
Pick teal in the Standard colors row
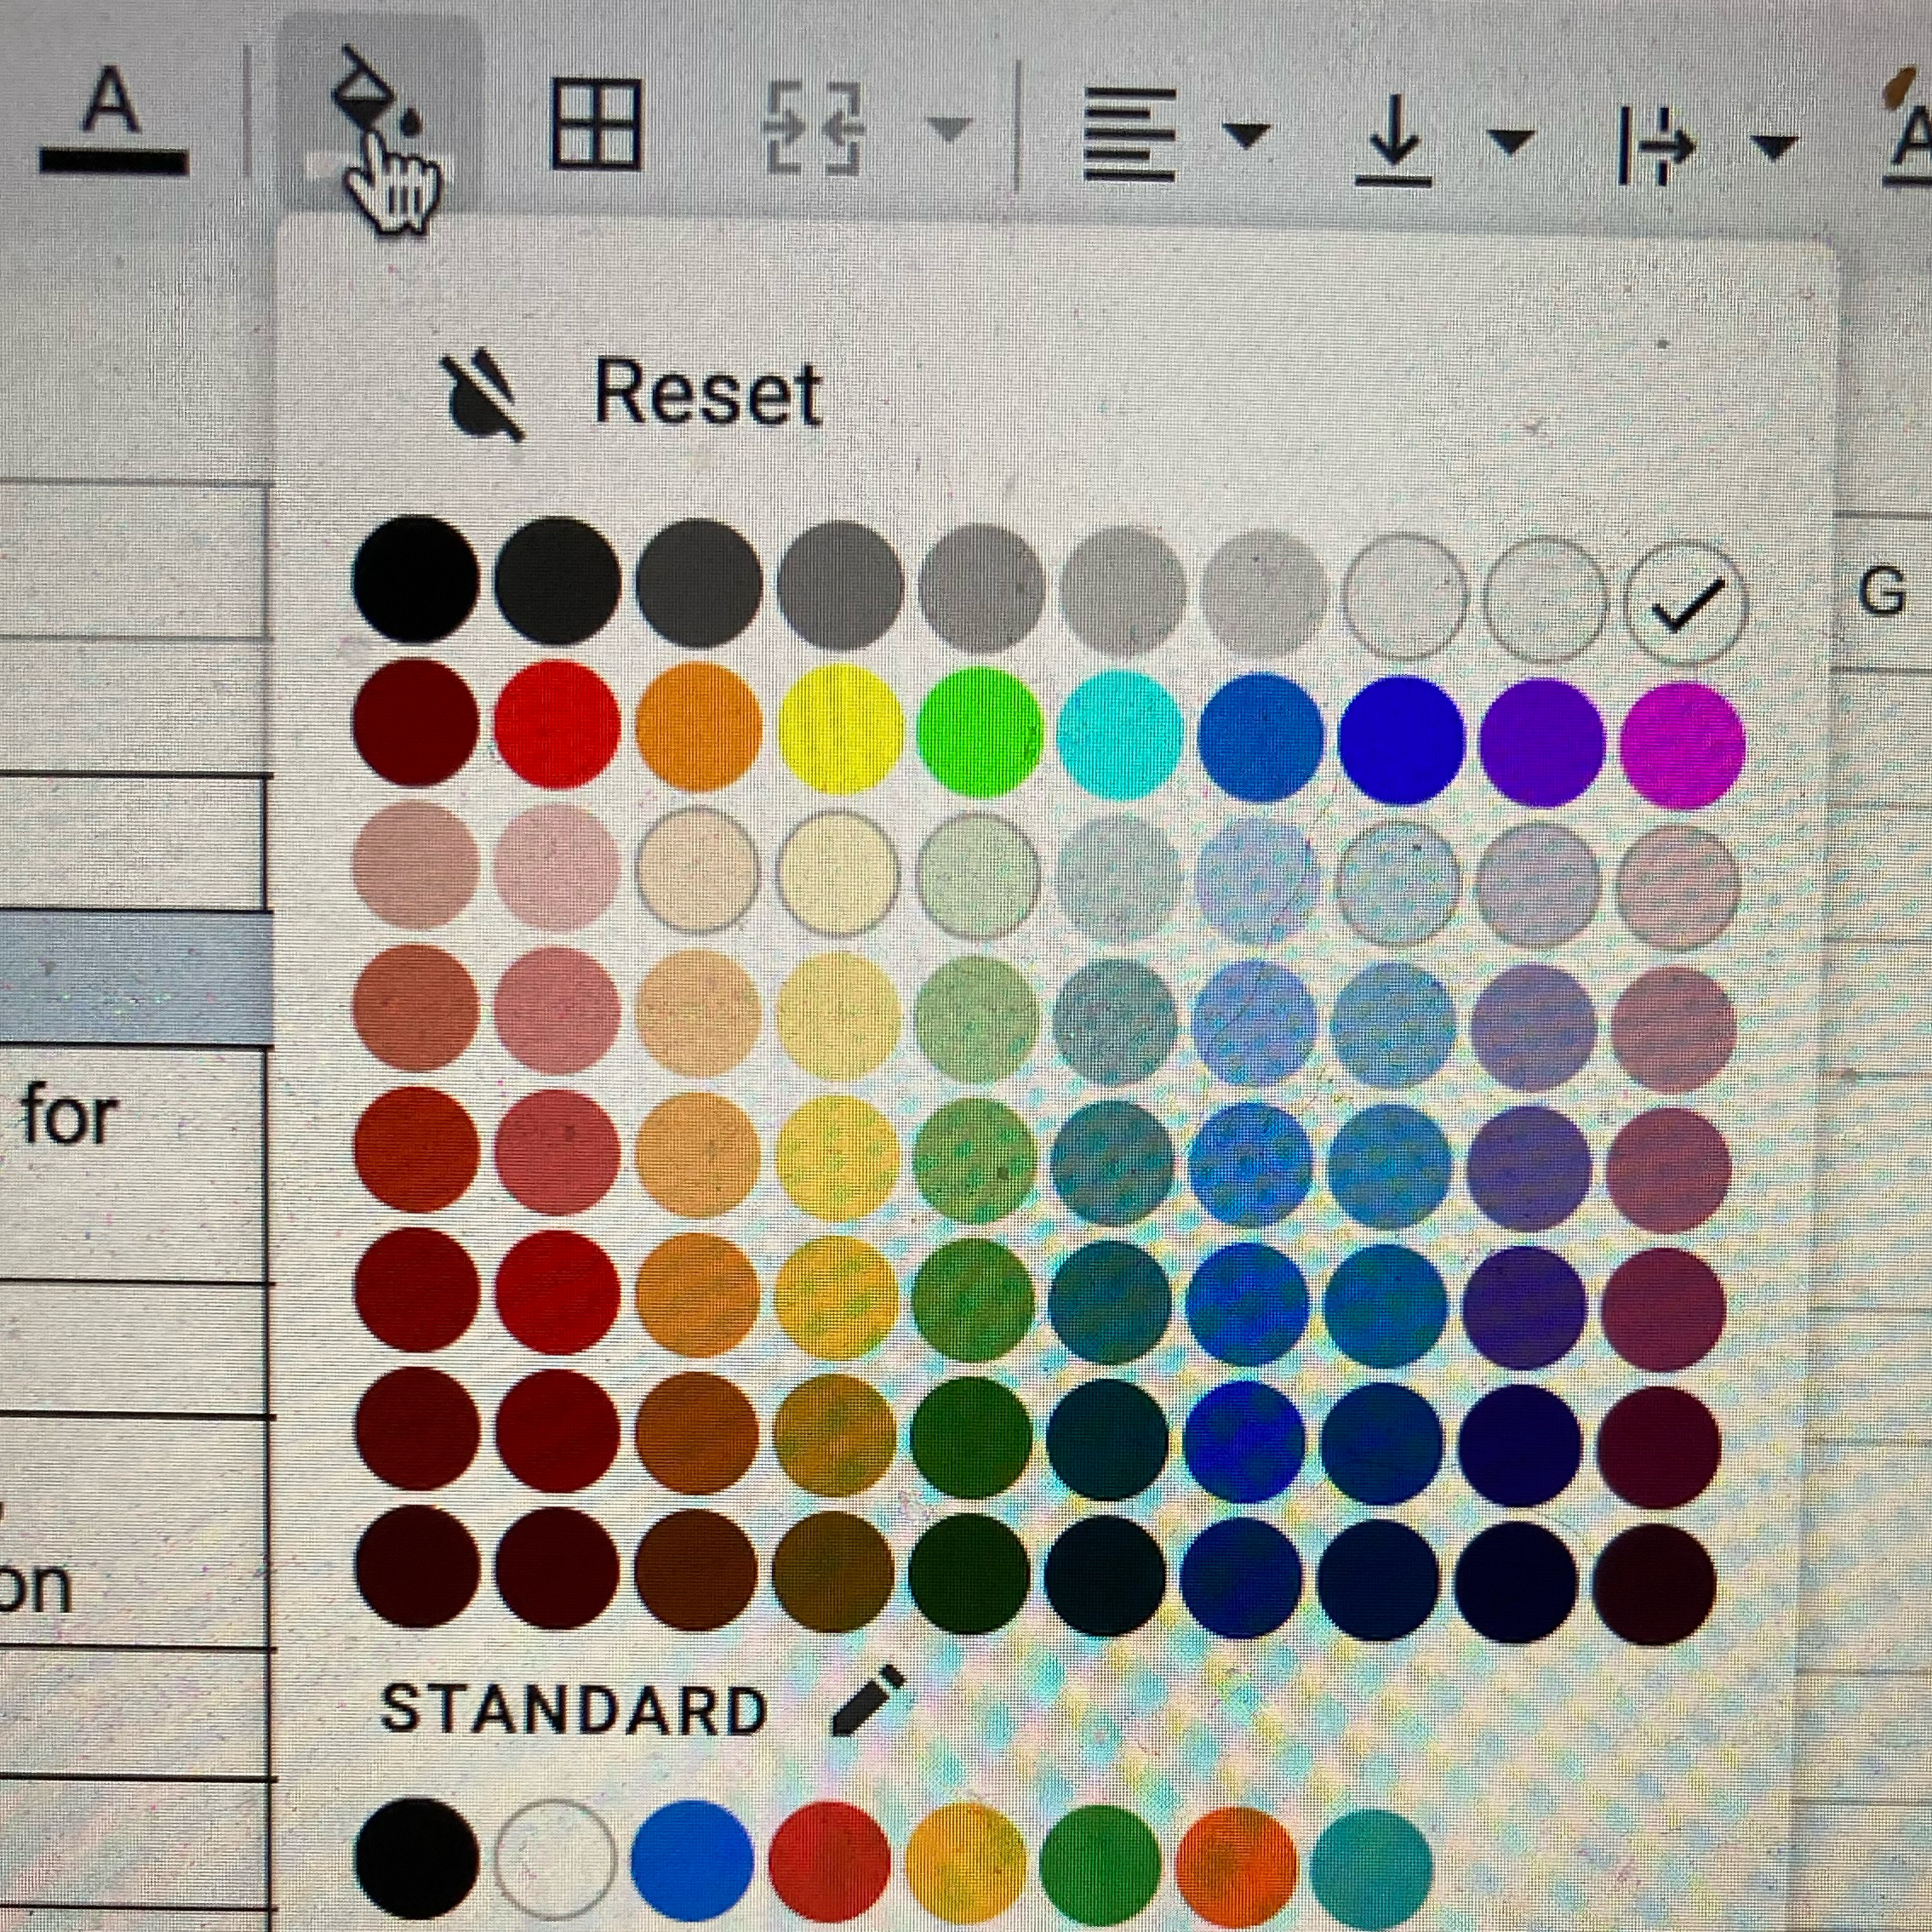[1371, 1870]
